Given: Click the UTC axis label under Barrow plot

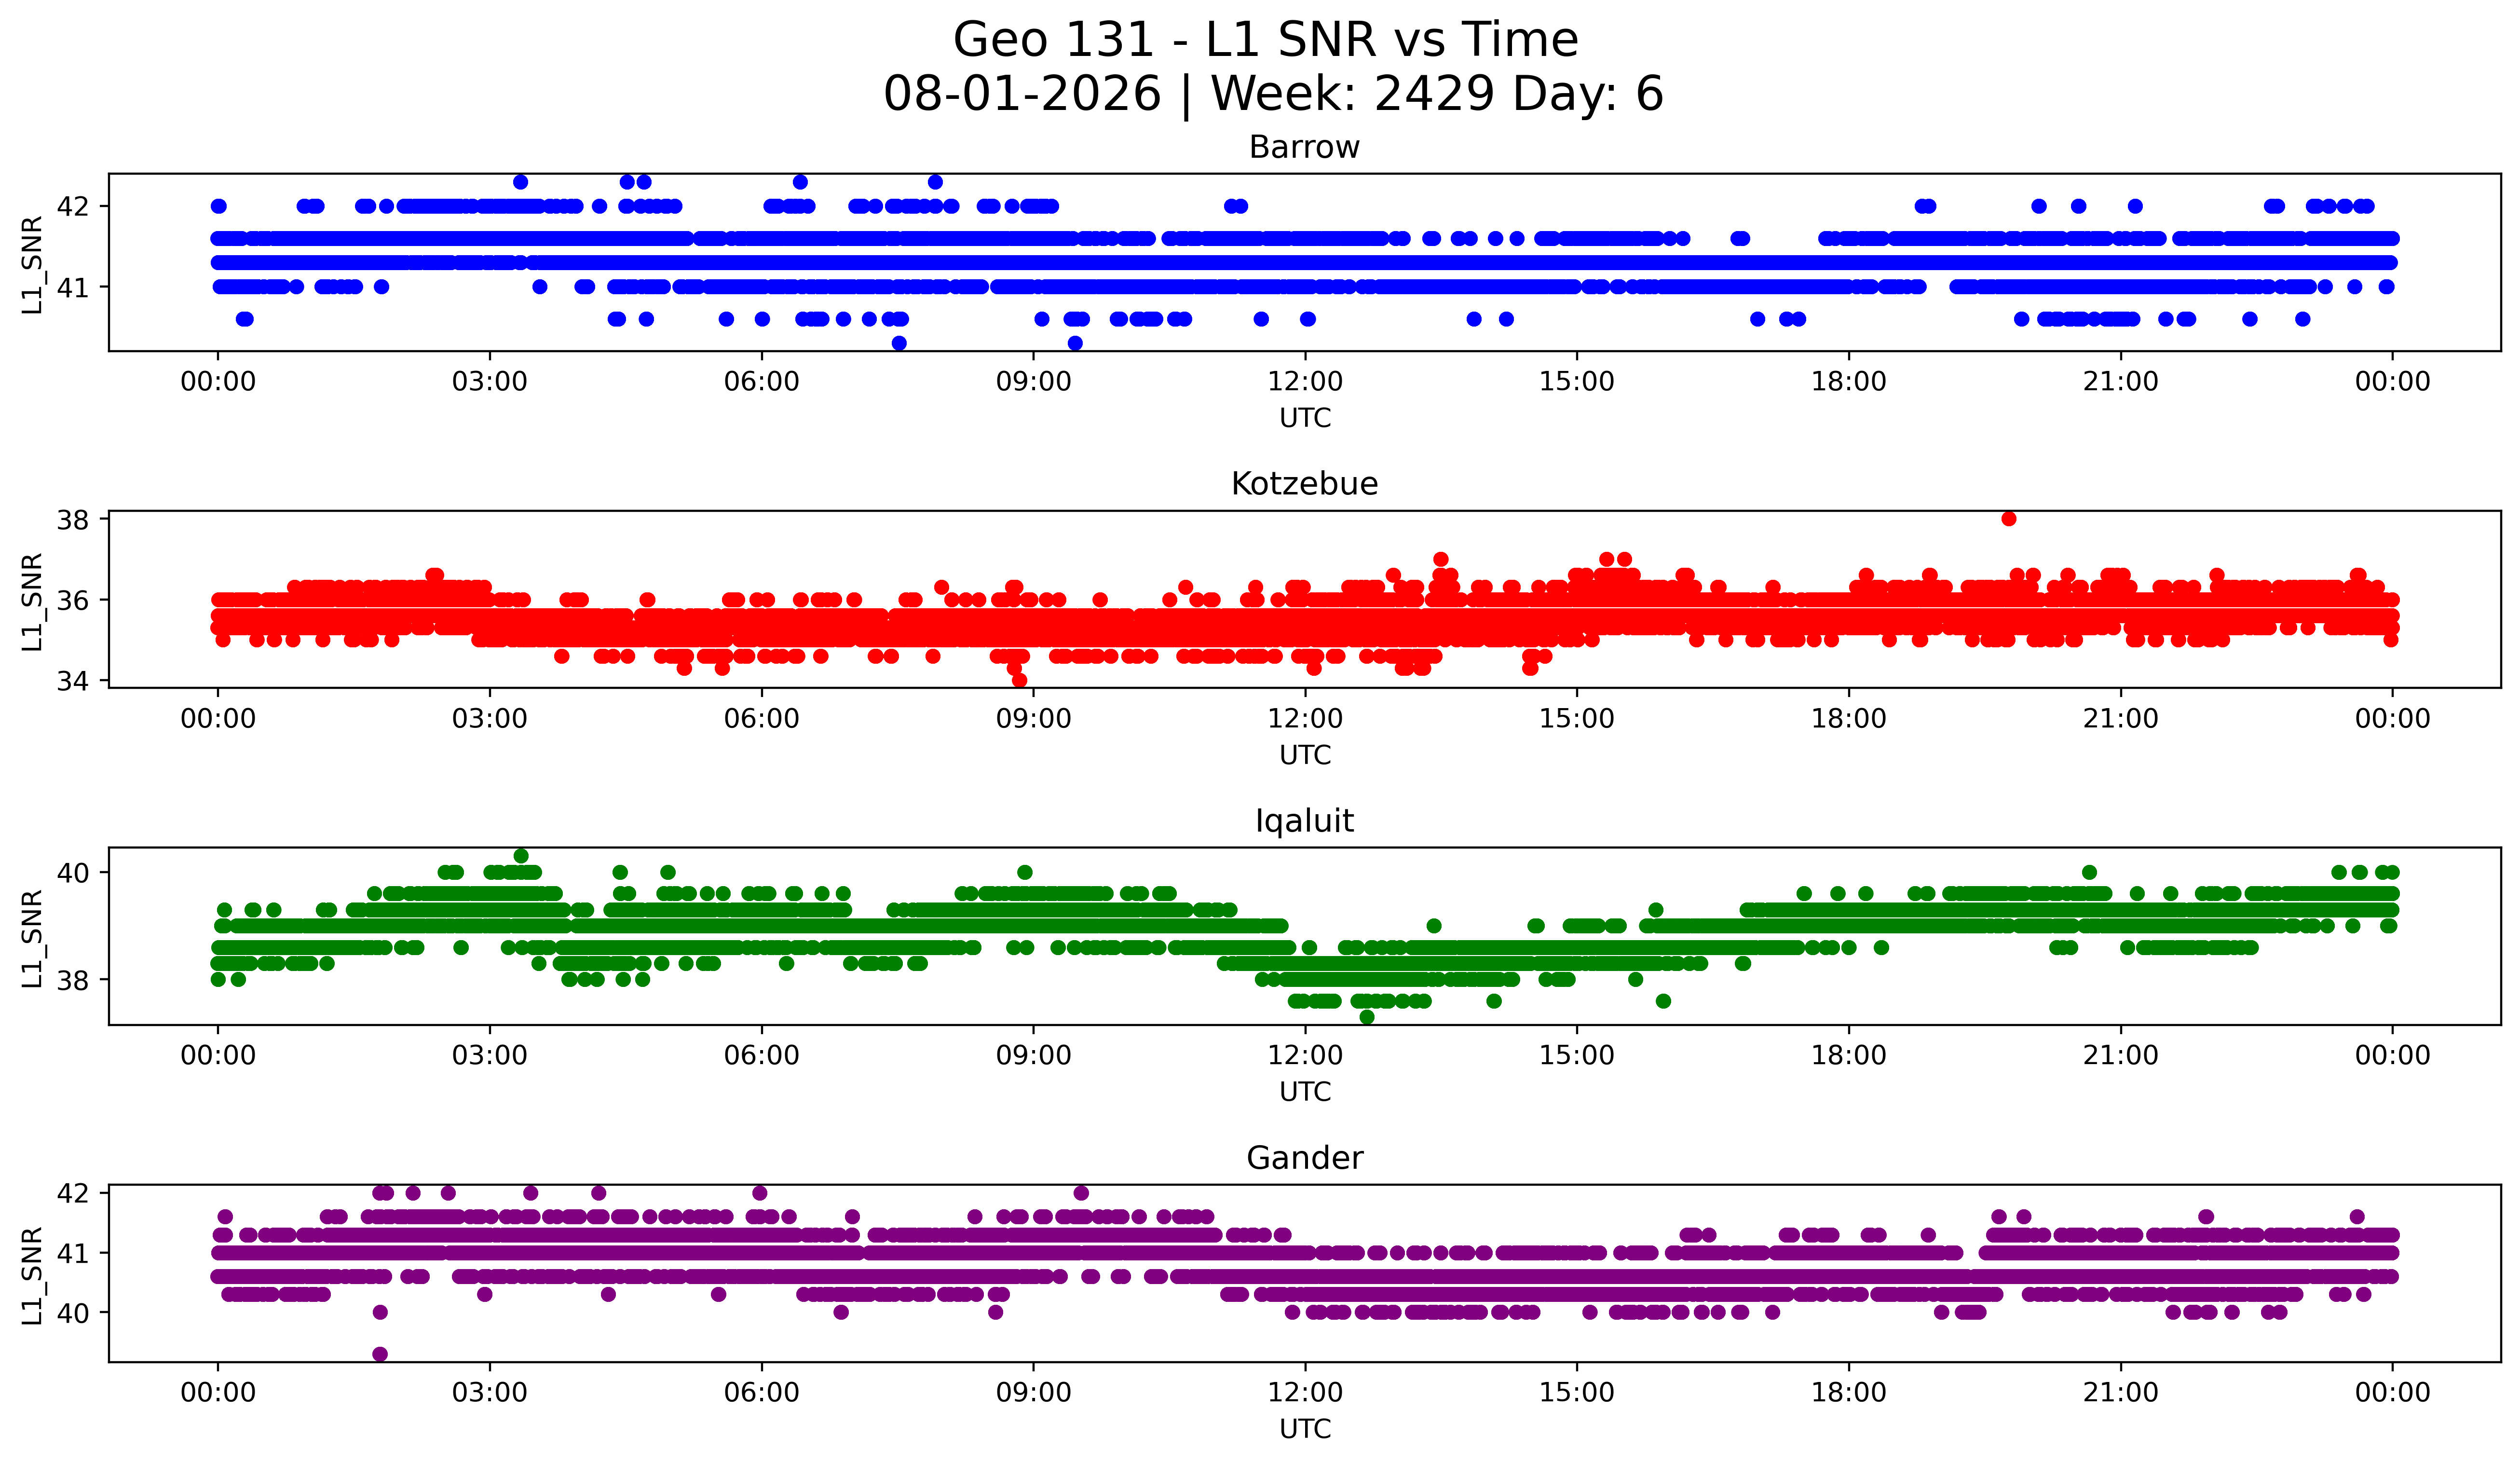Looking at the screenshot, I should (x=1305, y=419).
